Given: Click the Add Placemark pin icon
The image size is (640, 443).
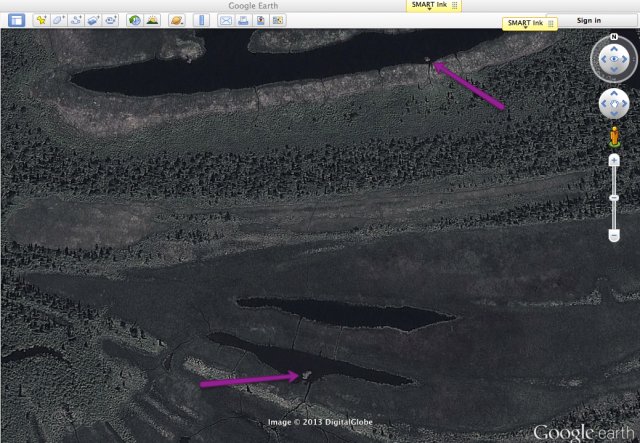Looking at the screenshot, I should [42, 20].
